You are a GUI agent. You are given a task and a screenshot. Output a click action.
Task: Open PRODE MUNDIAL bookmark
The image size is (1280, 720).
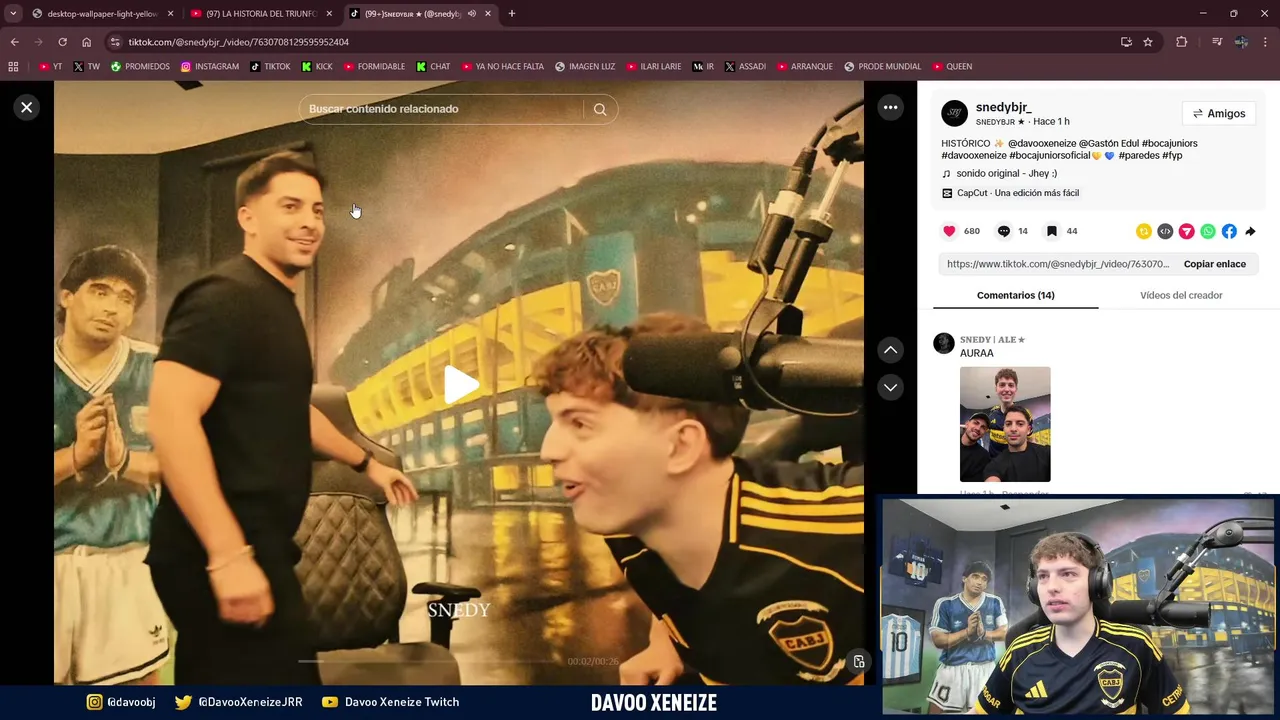click(882, 67)
